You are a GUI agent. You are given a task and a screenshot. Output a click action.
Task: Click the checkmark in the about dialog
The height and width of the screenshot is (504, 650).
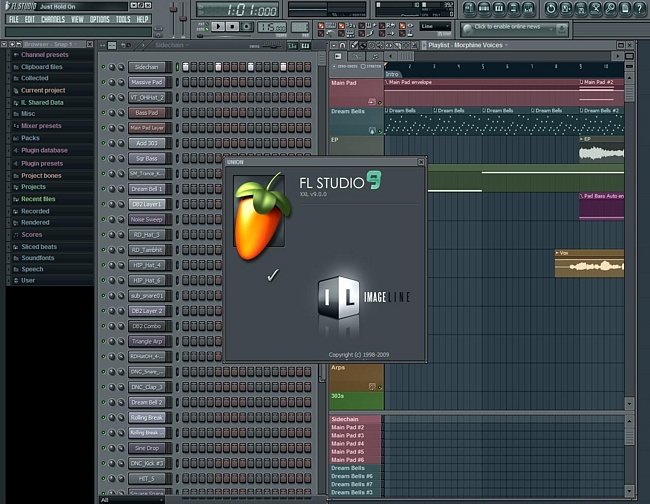pos(273,275)
